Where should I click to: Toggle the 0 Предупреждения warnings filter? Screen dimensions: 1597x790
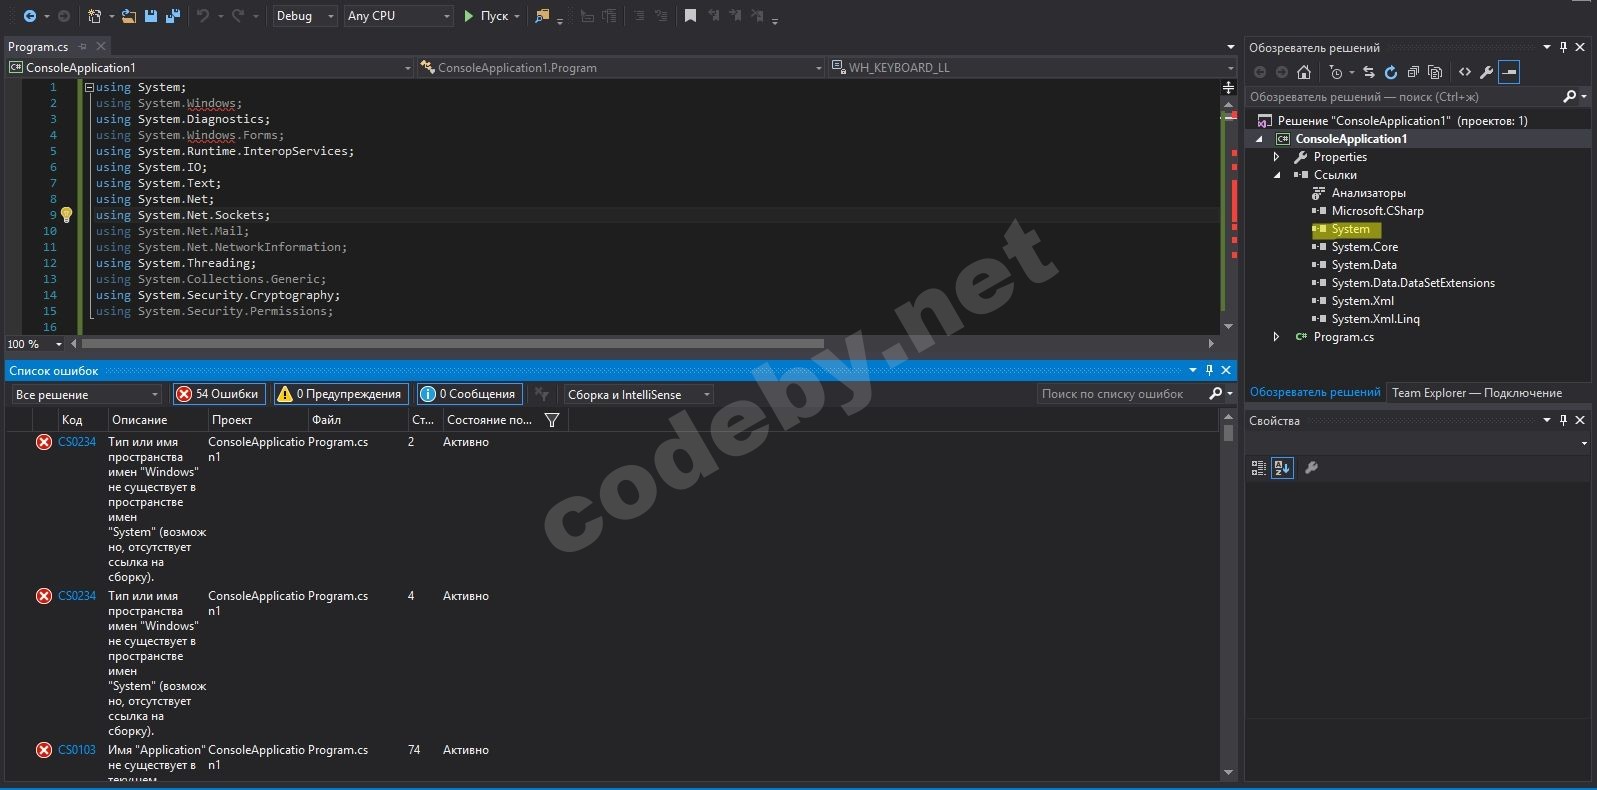[341, 394]
